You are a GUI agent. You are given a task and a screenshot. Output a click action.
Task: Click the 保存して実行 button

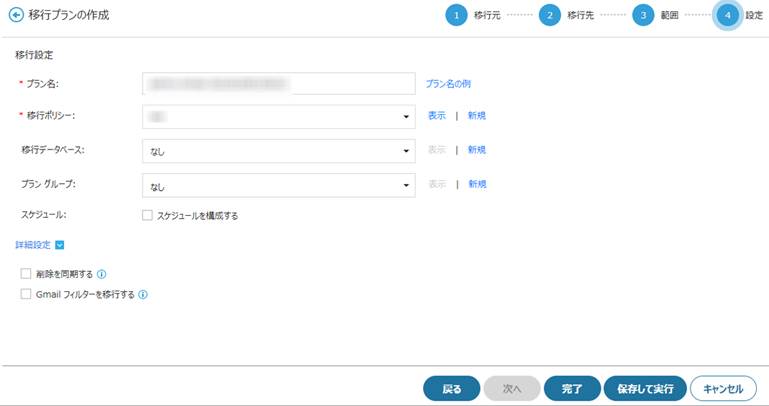tap(645, 389)
